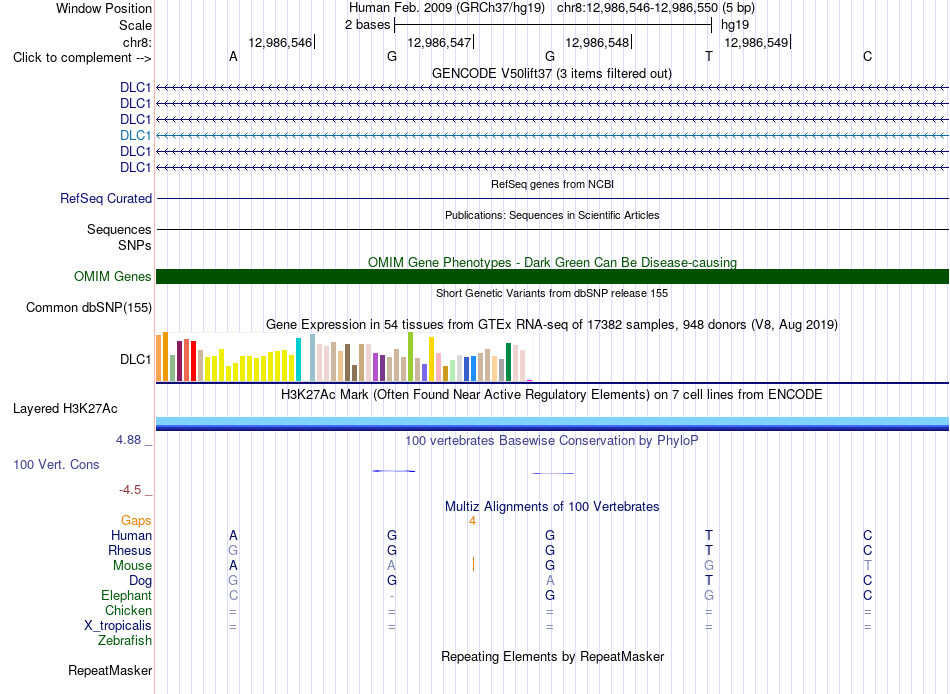Click the light blue H3K27Ac signal band
The width and height of the screenshot is (950, 694).
pos(552,421)
